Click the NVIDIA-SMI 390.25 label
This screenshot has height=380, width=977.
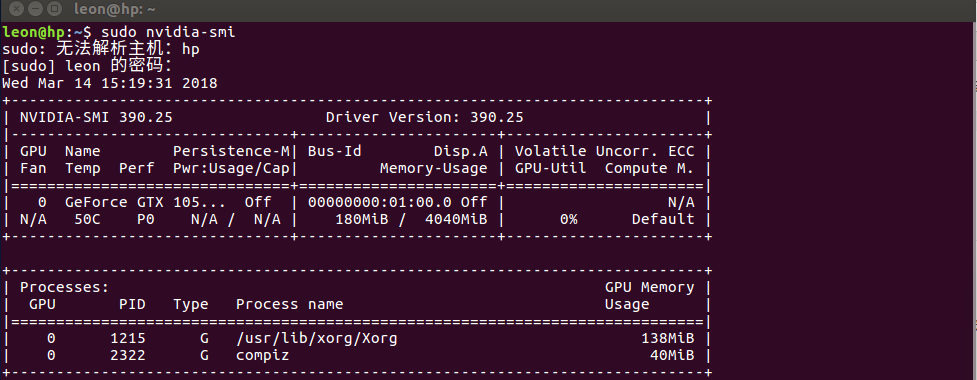click(x=97, y=117)
